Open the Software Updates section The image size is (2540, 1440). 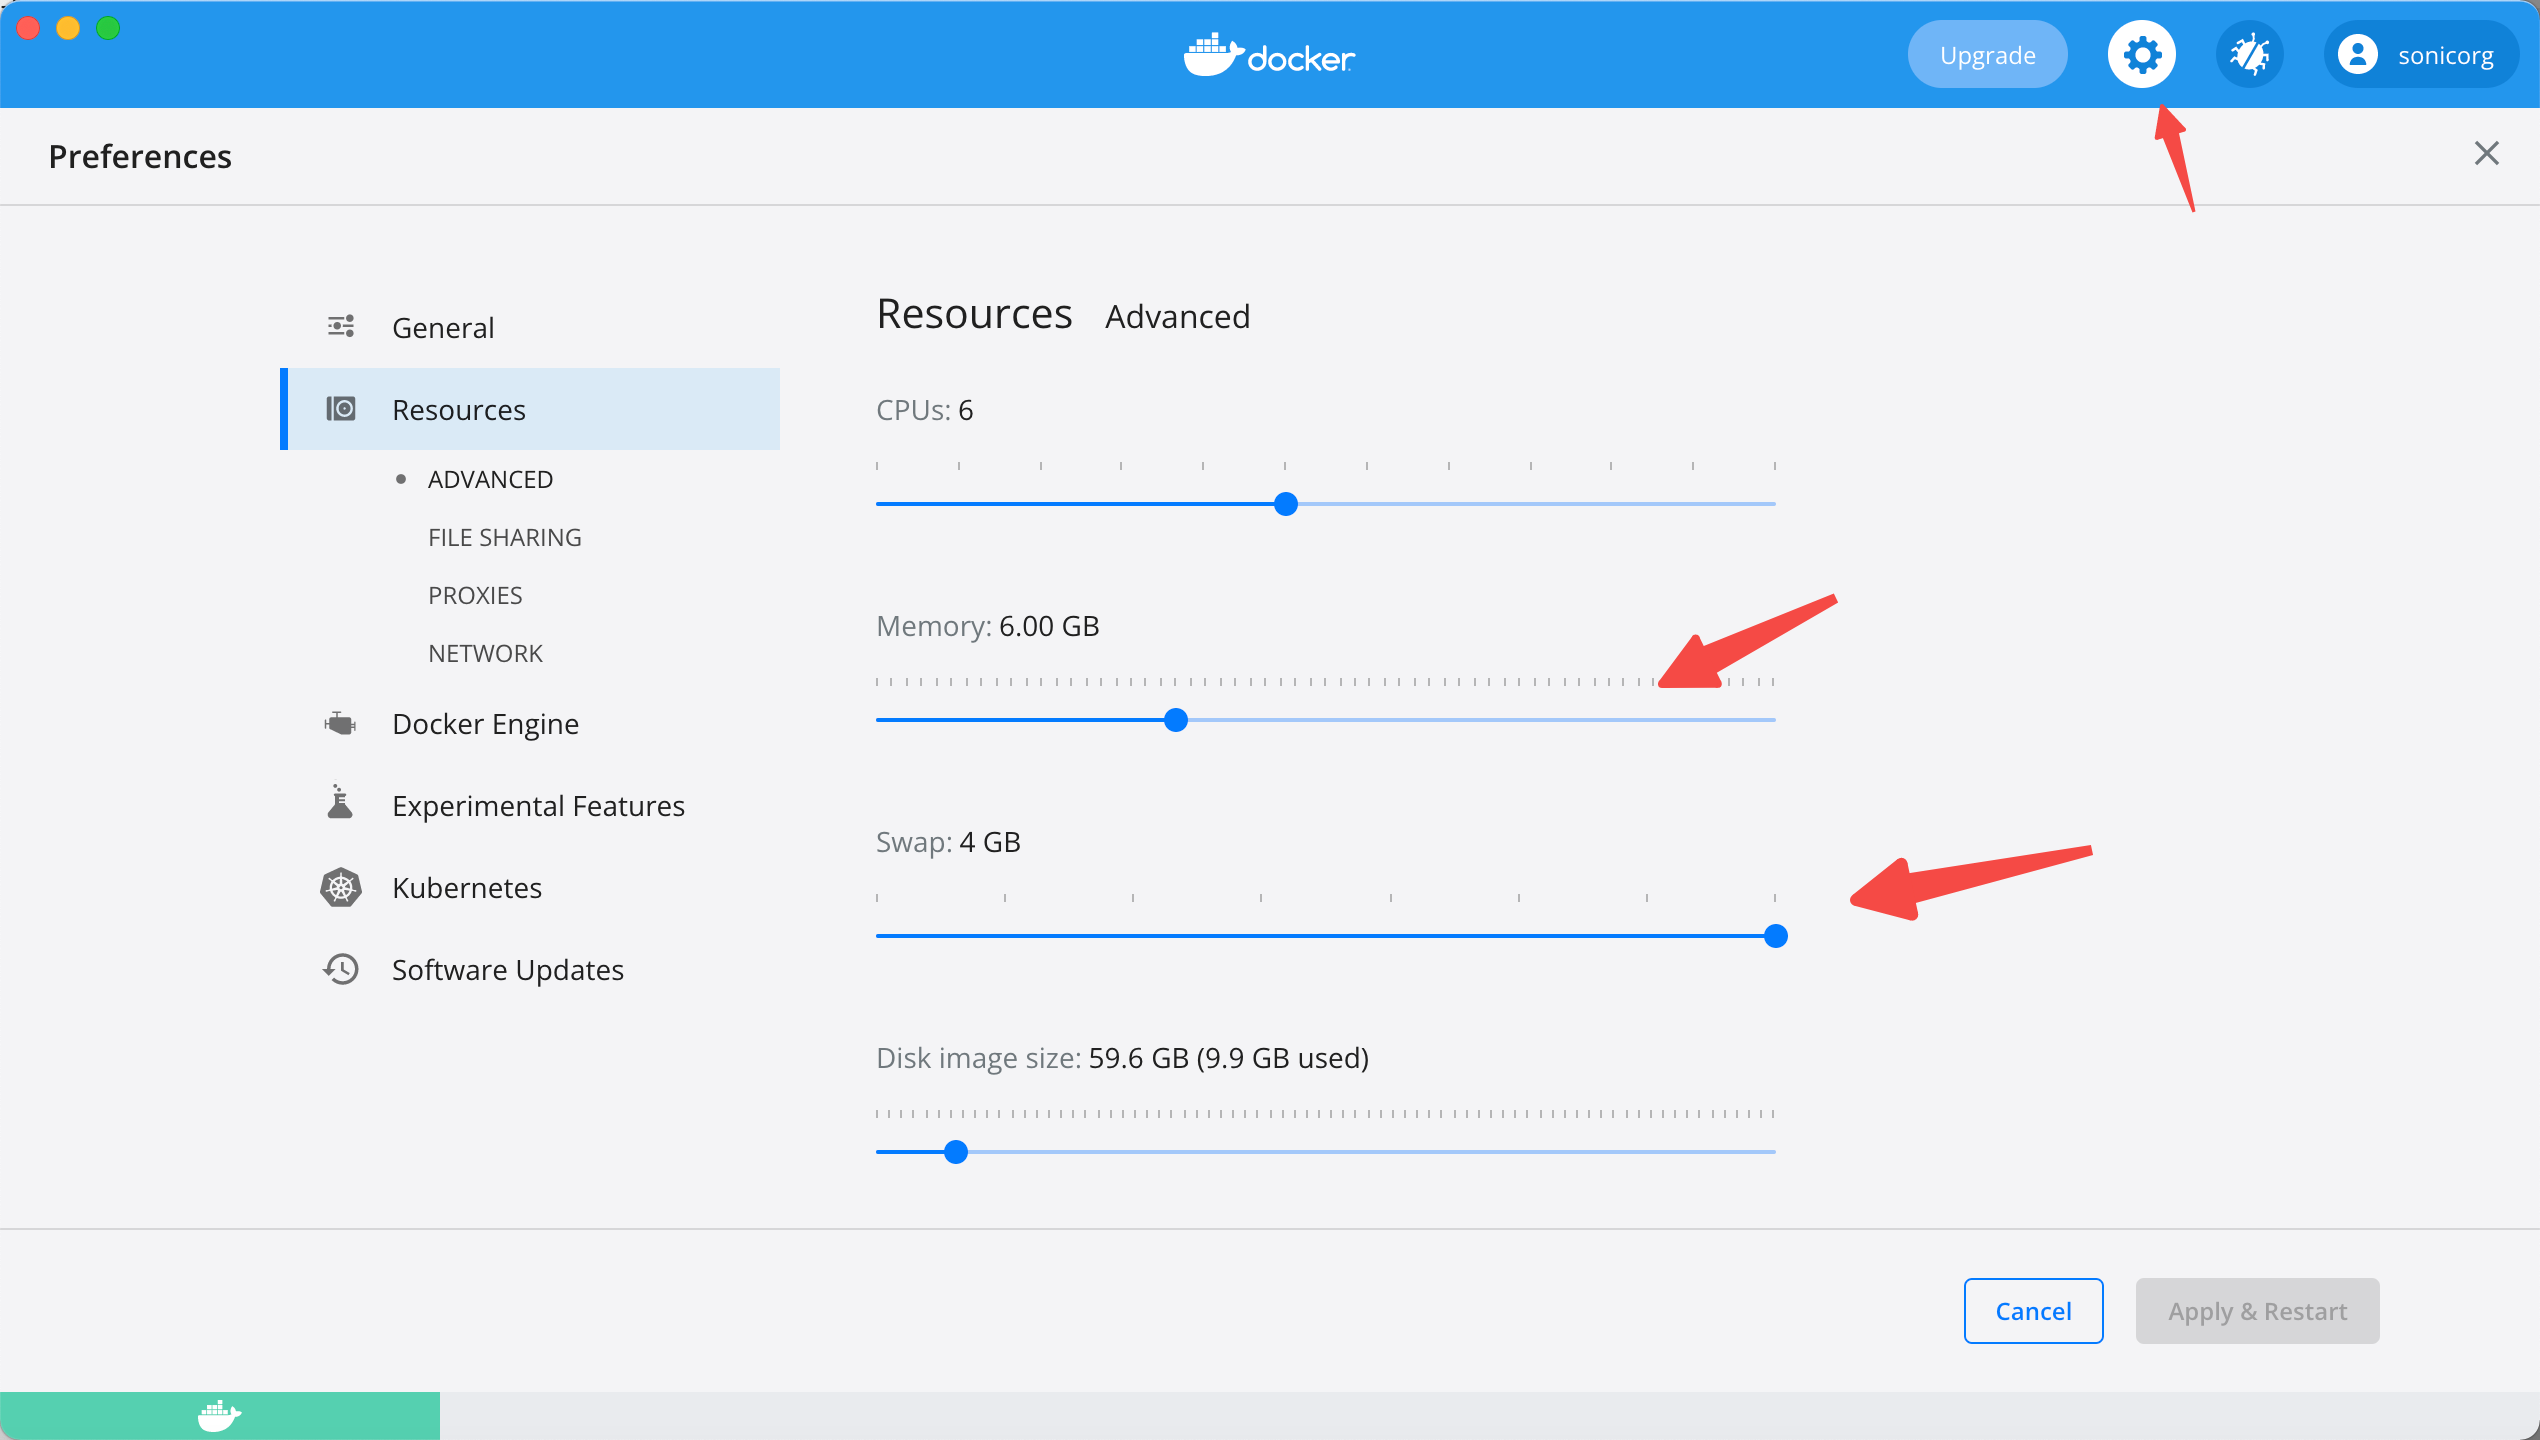click(x=530, y=969)
